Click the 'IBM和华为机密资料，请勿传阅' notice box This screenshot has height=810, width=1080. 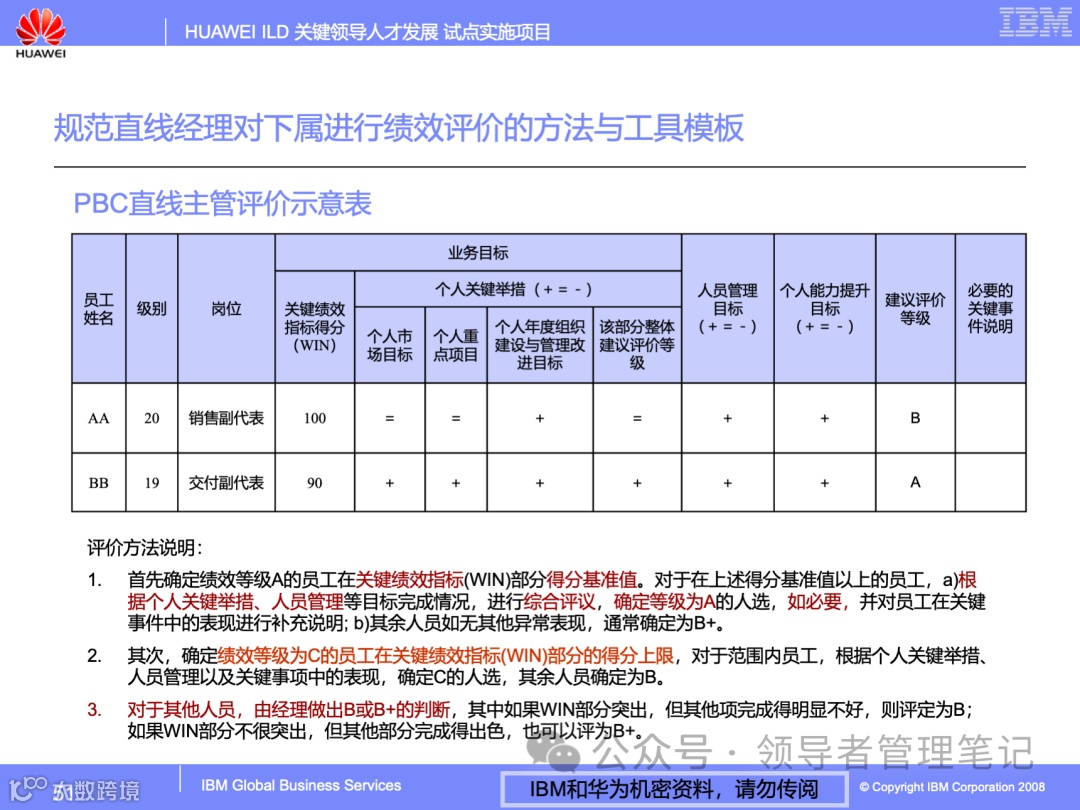672,788
